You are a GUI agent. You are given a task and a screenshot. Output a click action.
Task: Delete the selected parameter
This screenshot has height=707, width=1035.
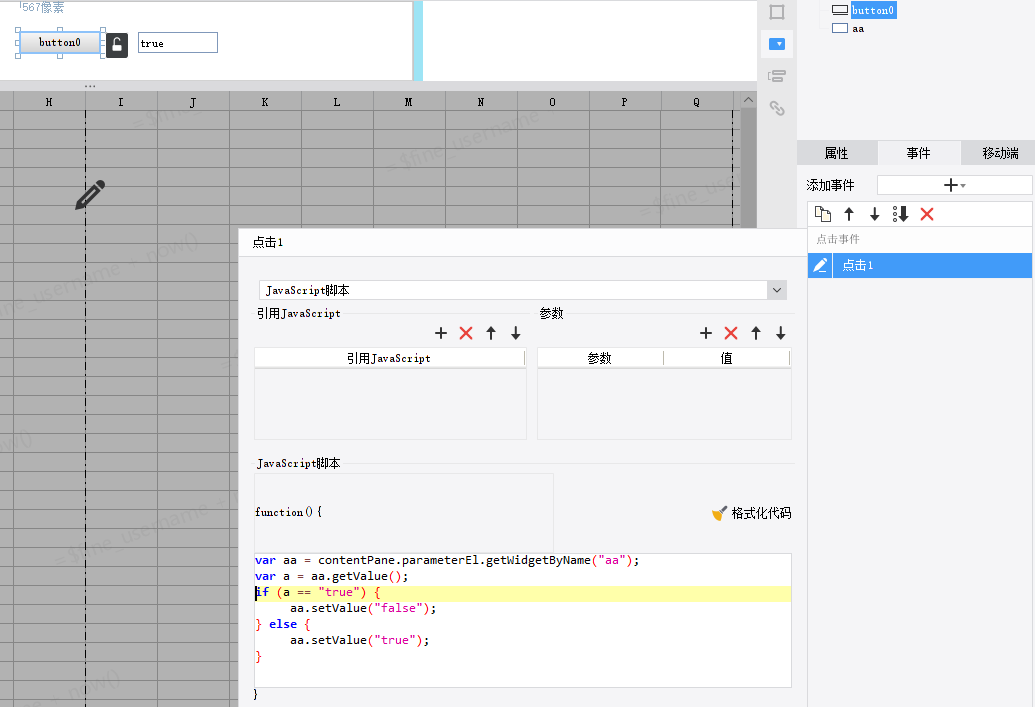(x=731, y=333)
